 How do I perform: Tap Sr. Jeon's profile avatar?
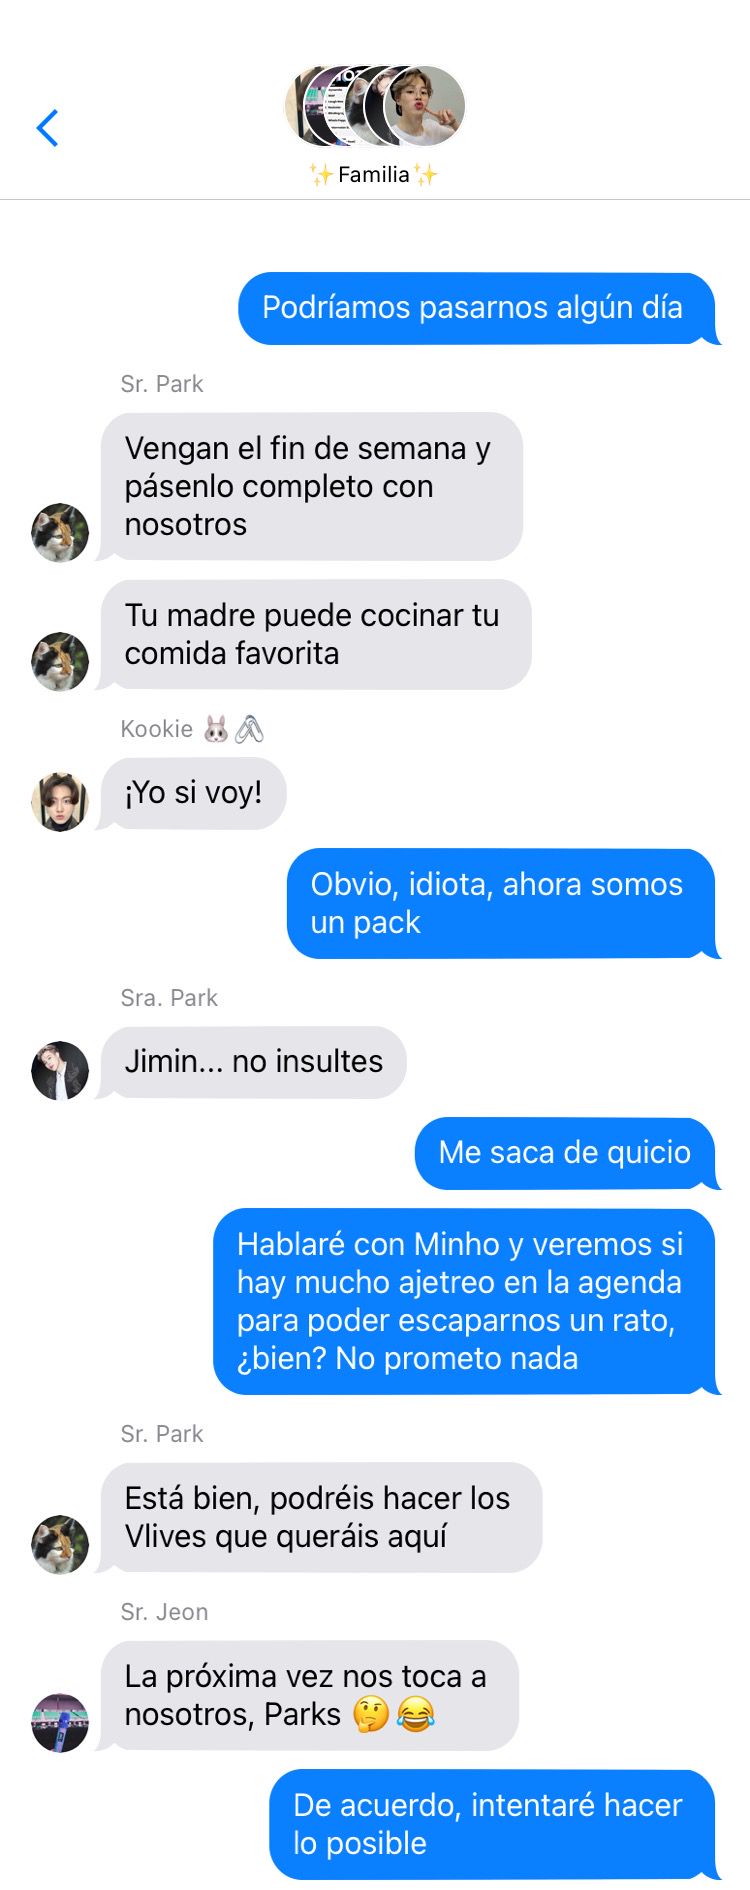point(60,1722)
